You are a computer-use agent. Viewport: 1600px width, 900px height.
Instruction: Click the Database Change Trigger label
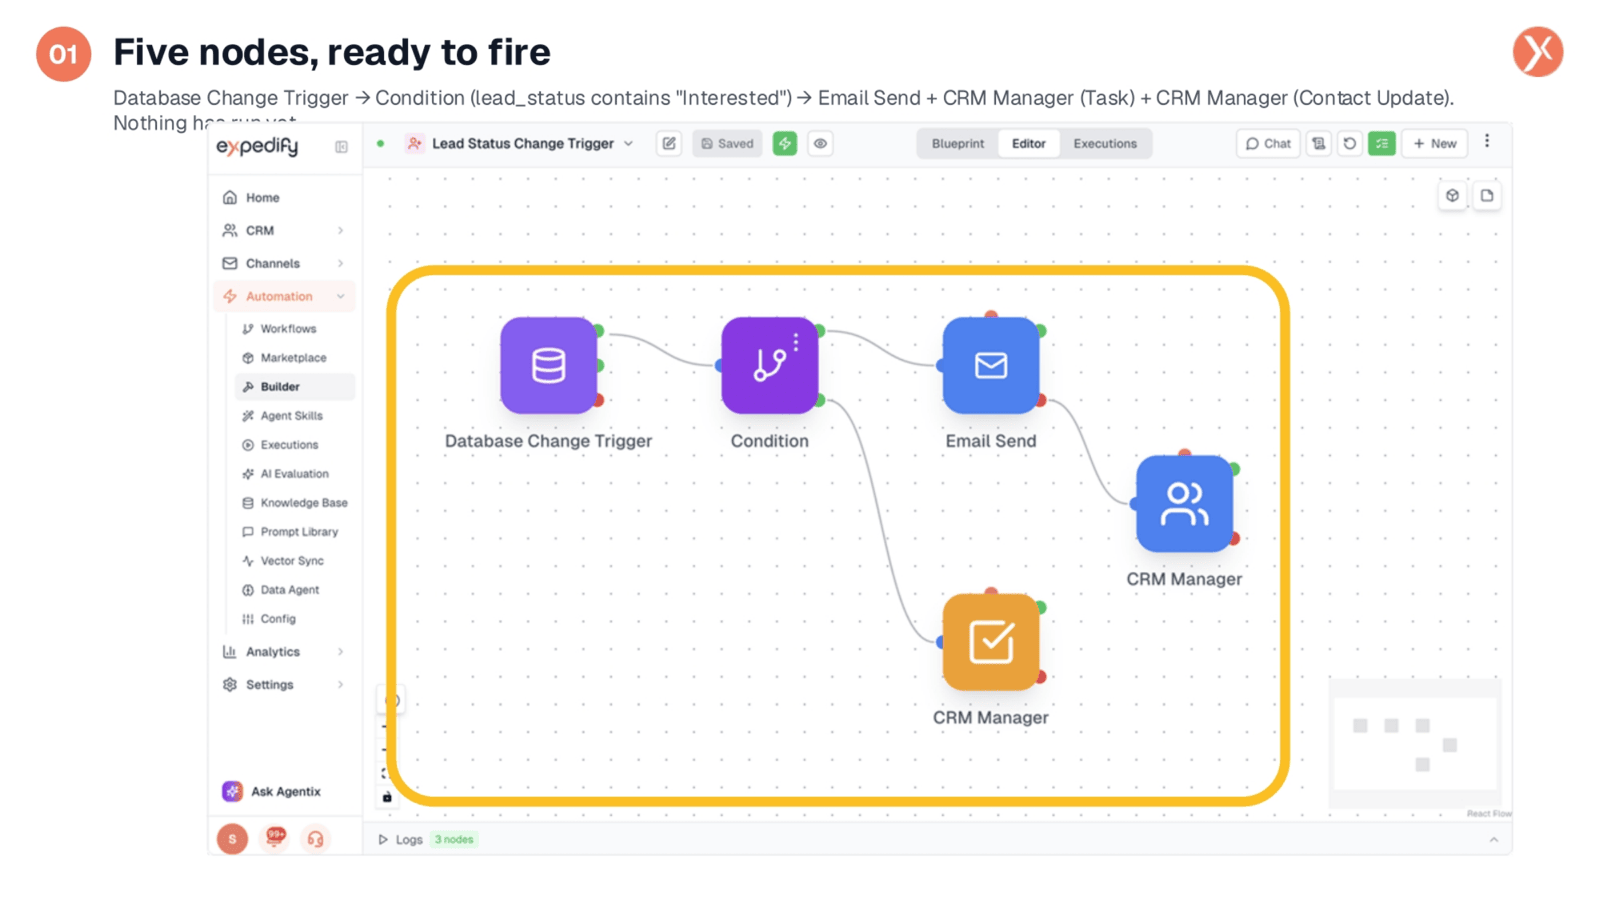(548, 441)
